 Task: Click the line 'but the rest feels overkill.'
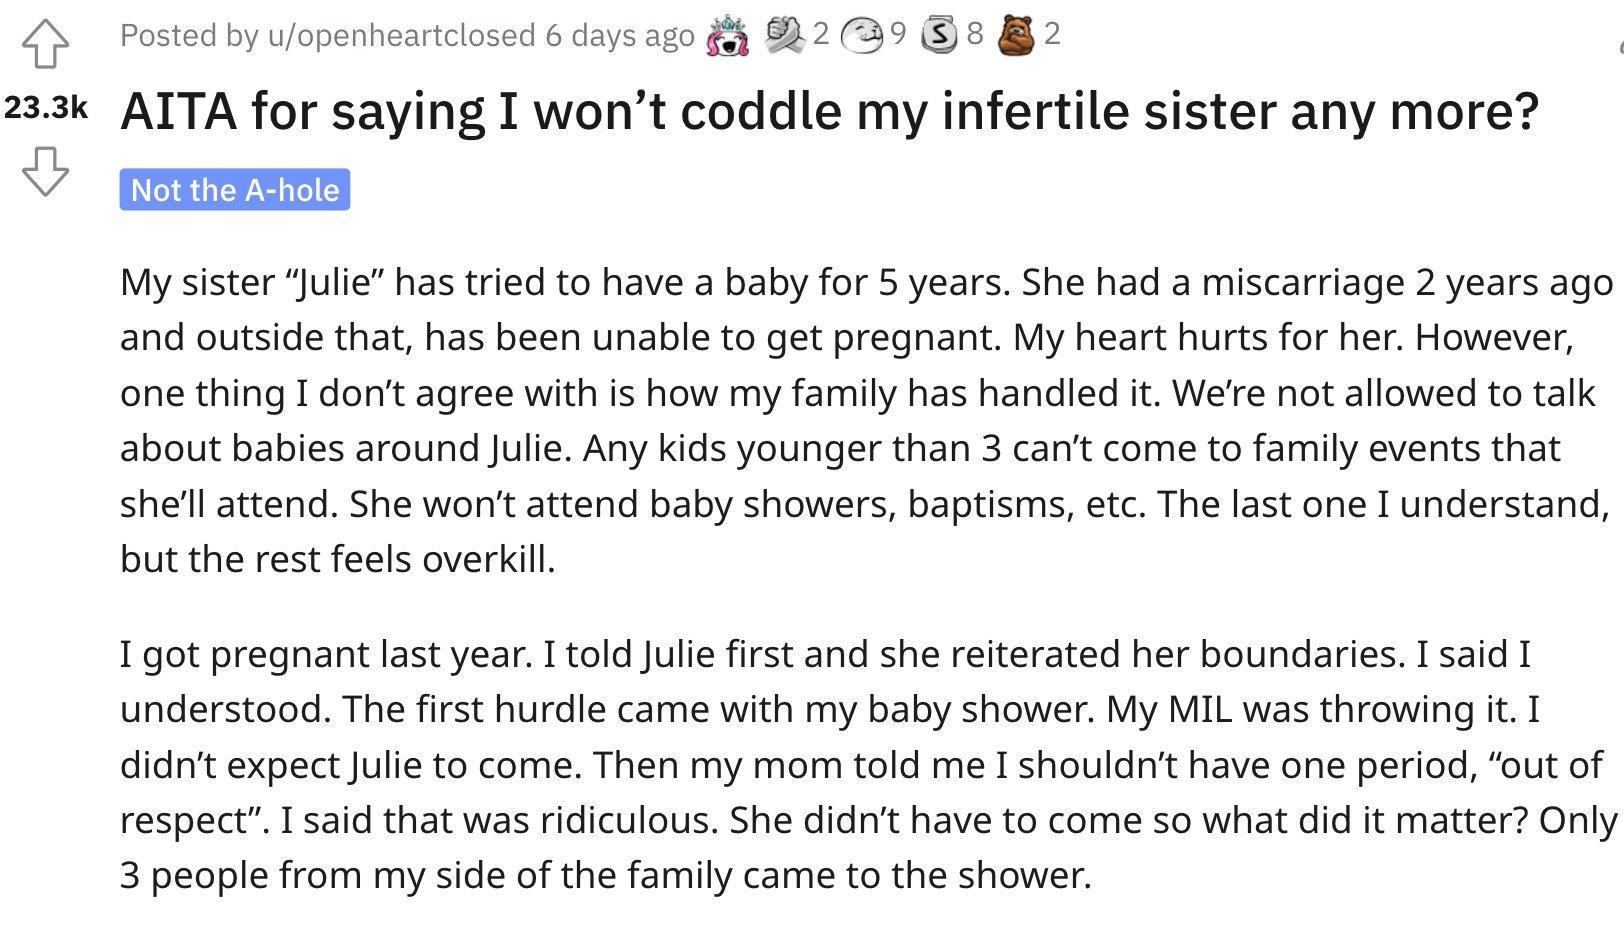tap(338, 559)
